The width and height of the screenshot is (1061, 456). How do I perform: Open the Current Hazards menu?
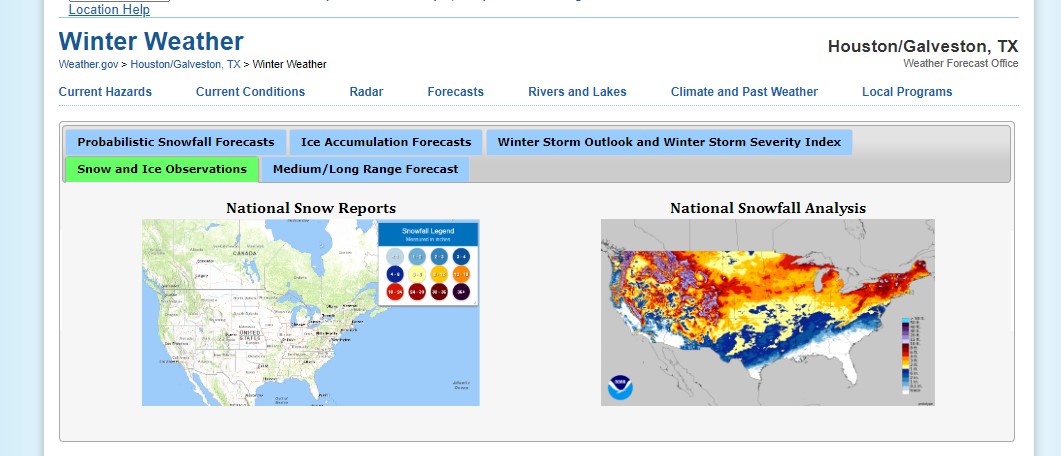(x=105, y=92)
